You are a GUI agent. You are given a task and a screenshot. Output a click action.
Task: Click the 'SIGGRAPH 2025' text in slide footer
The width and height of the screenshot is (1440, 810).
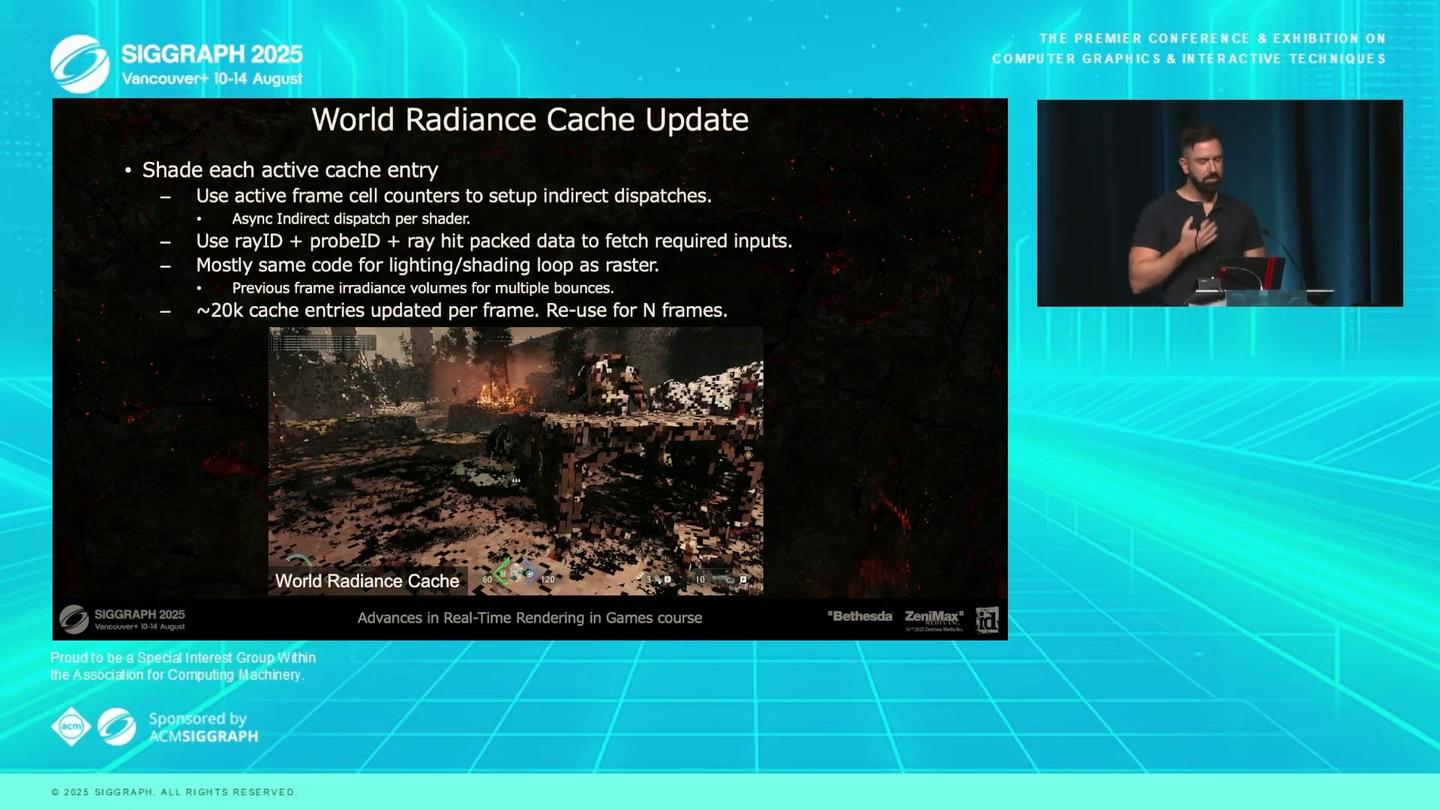[x=140, y=614]
